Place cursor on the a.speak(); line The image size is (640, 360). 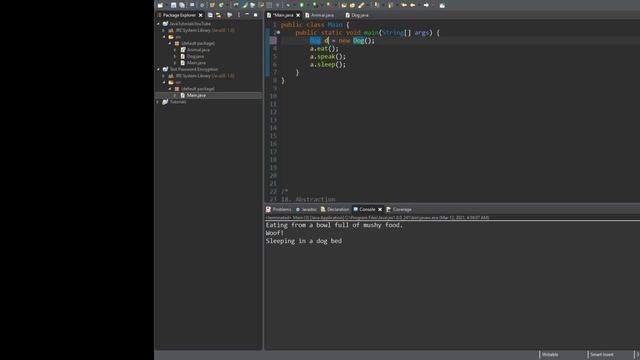328,56
